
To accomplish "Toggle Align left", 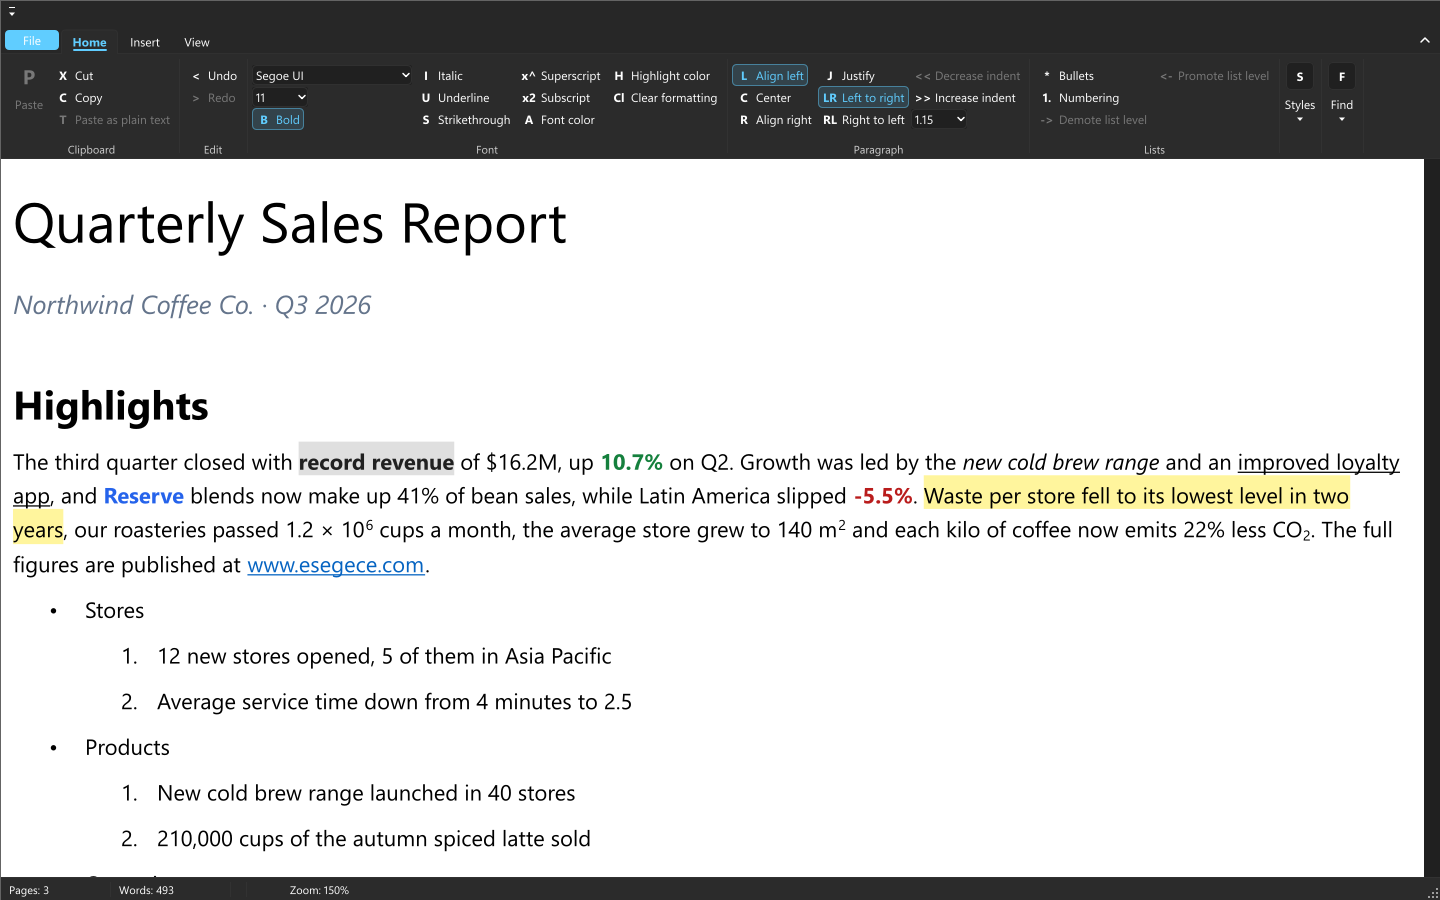I will click(x=770, y=76).
